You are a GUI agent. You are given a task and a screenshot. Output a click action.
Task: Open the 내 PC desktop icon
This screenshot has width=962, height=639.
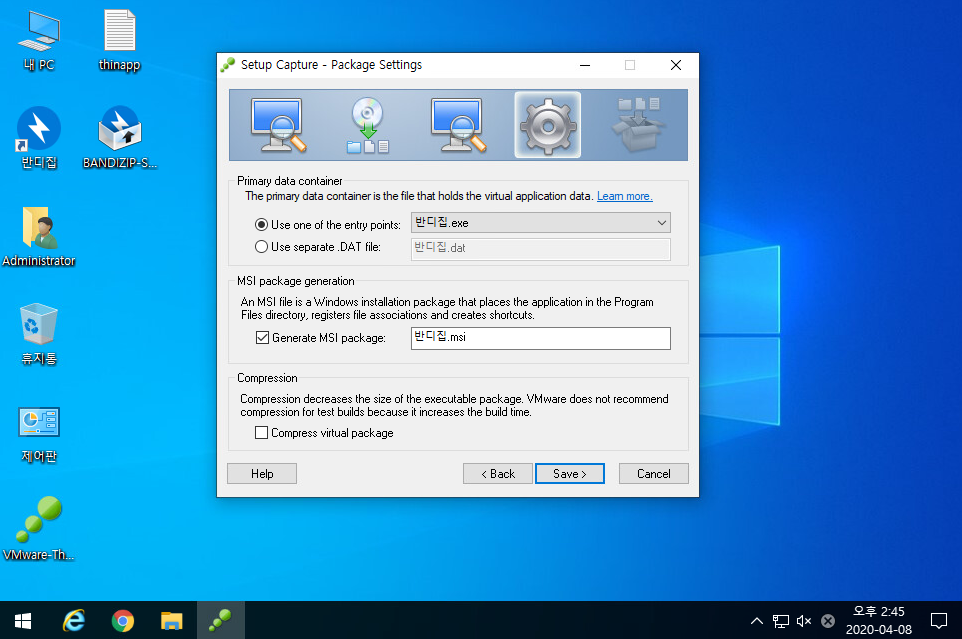tap(39, 40)
